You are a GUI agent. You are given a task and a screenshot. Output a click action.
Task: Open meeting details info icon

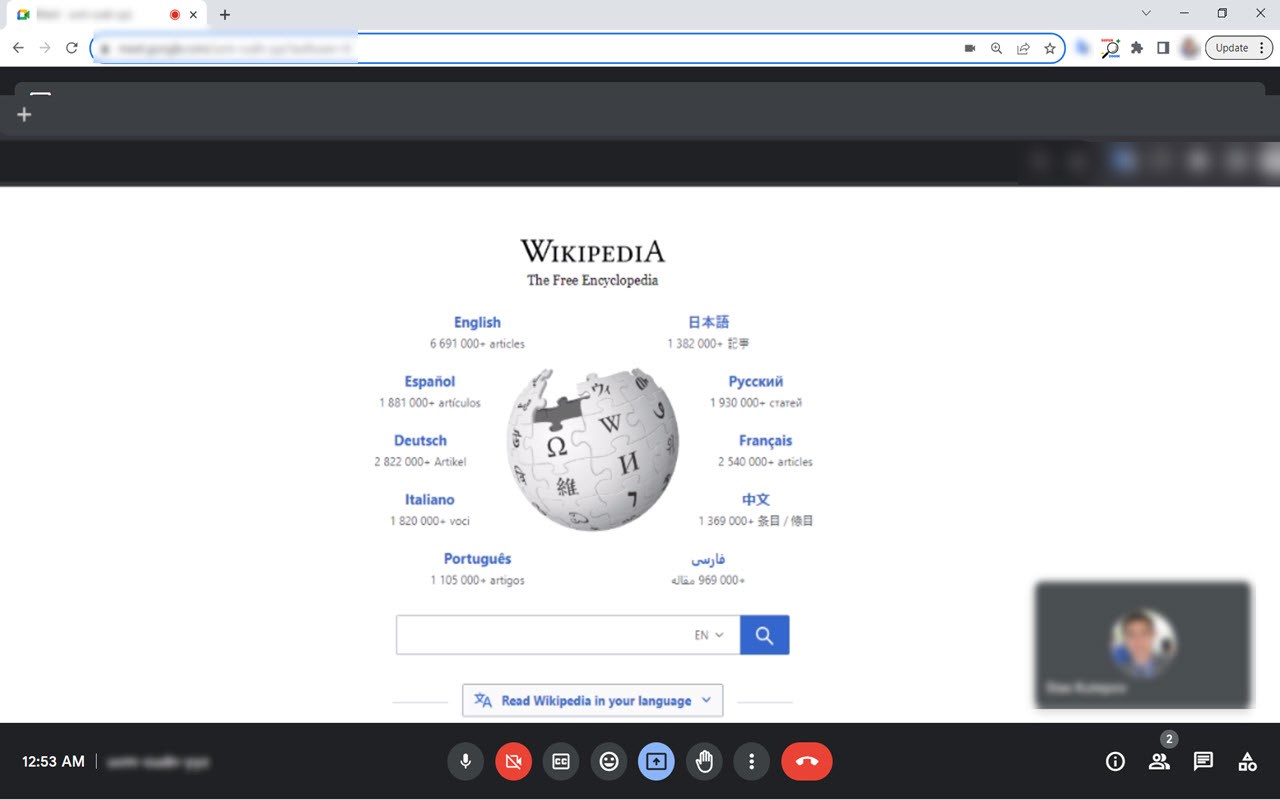point(1115,761)
